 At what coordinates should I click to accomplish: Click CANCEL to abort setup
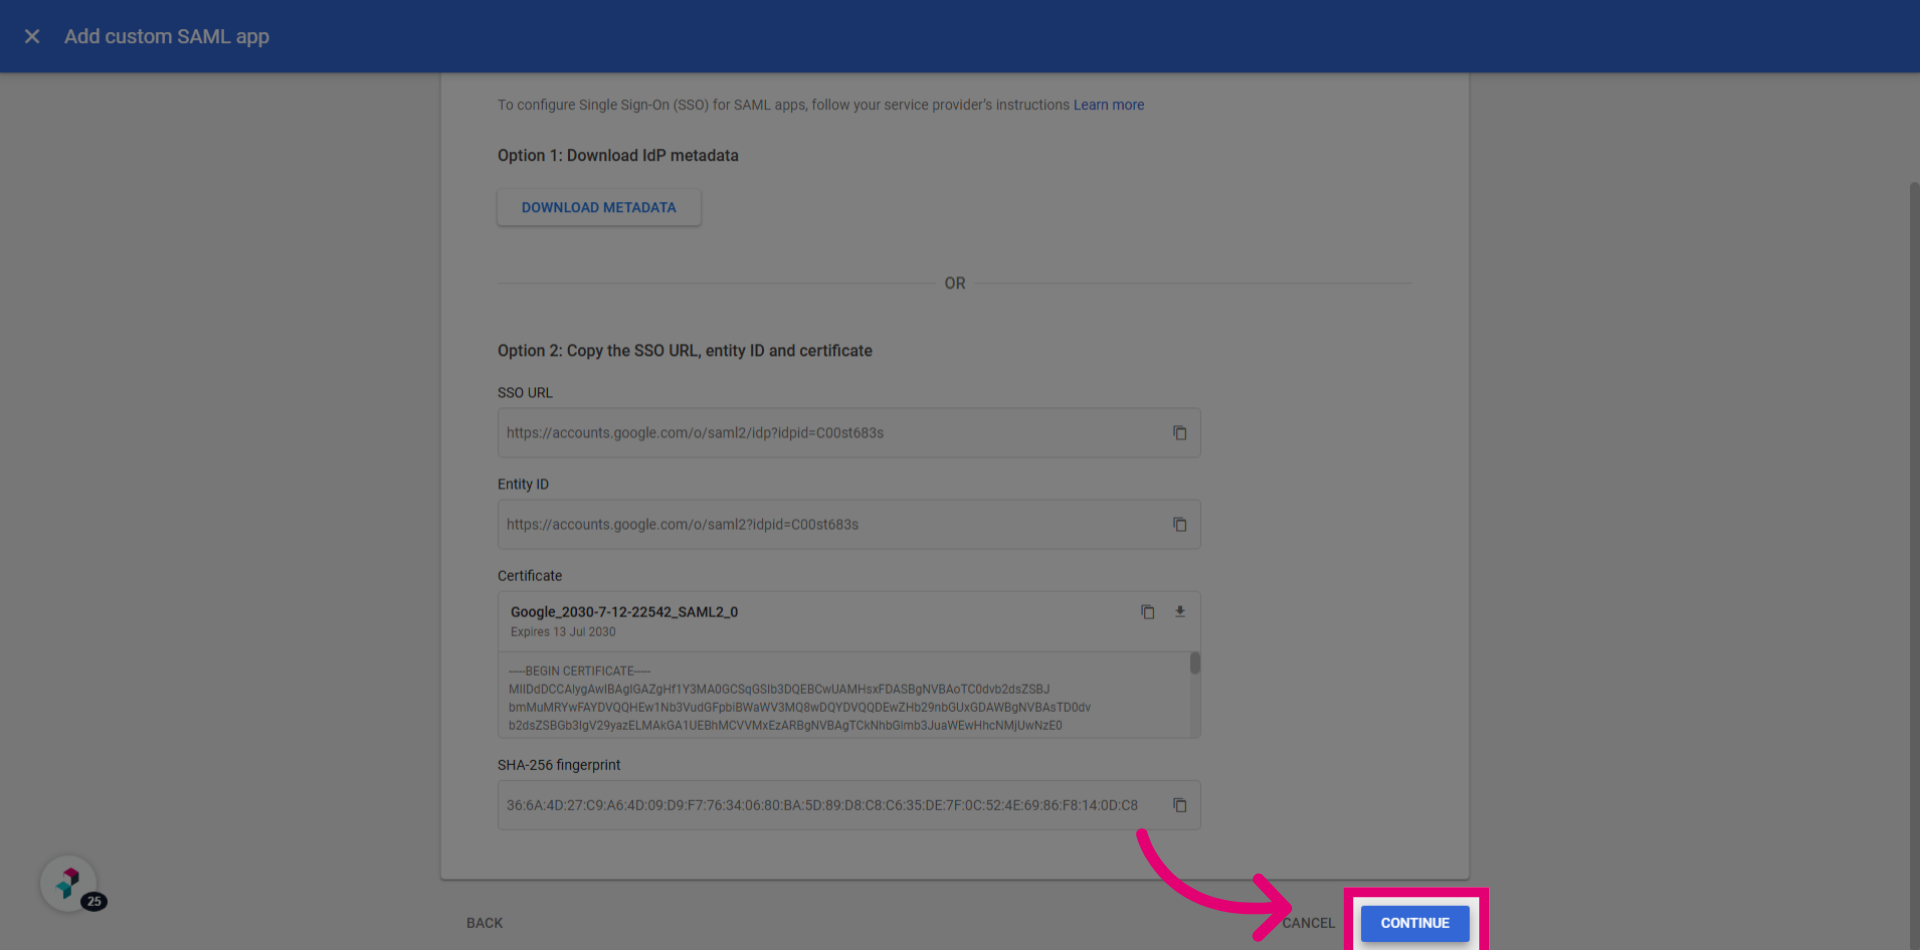tap(1308, 923)
